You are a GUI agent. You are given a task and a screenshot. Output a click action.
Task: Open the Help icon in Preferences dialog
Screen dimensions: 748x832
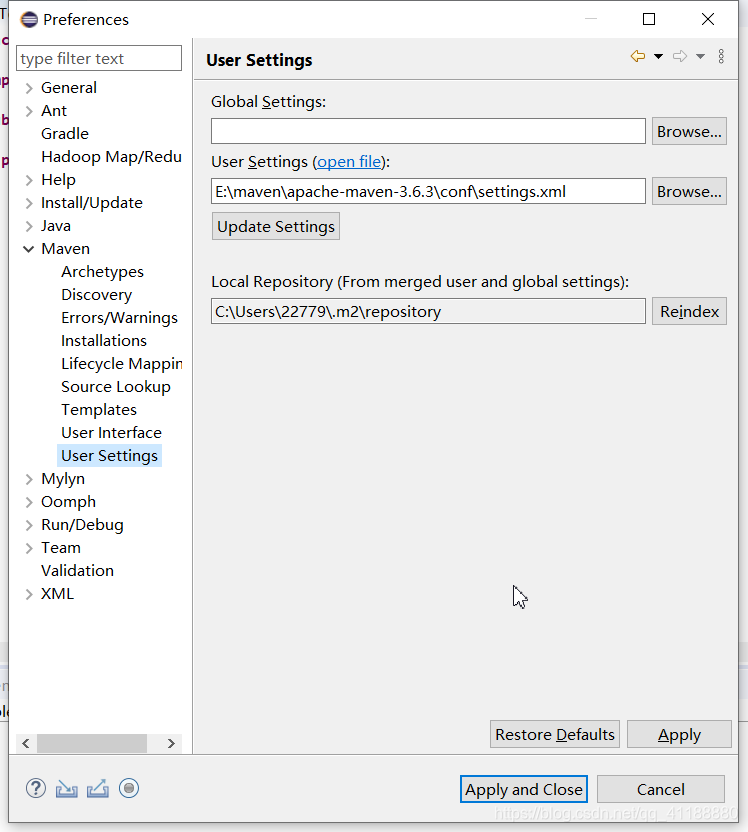click(x=35, y=788)
